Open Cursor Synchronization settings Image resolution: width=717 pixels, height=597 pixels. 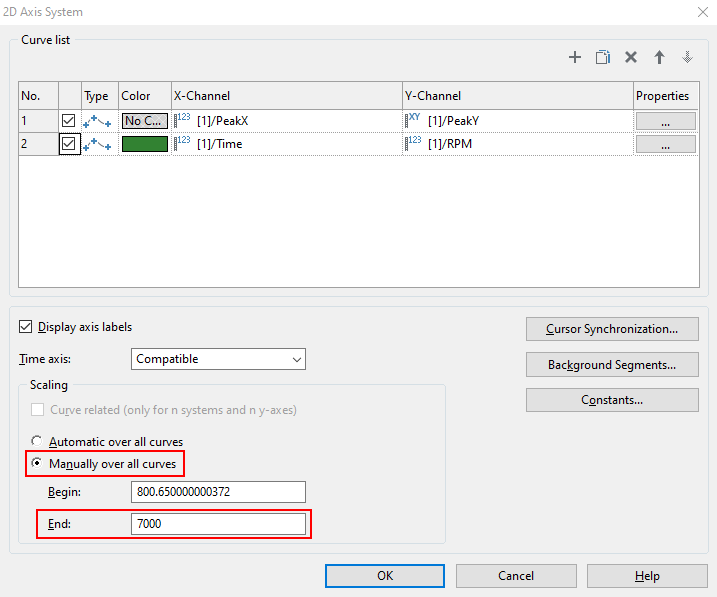[x=612, y=329]
